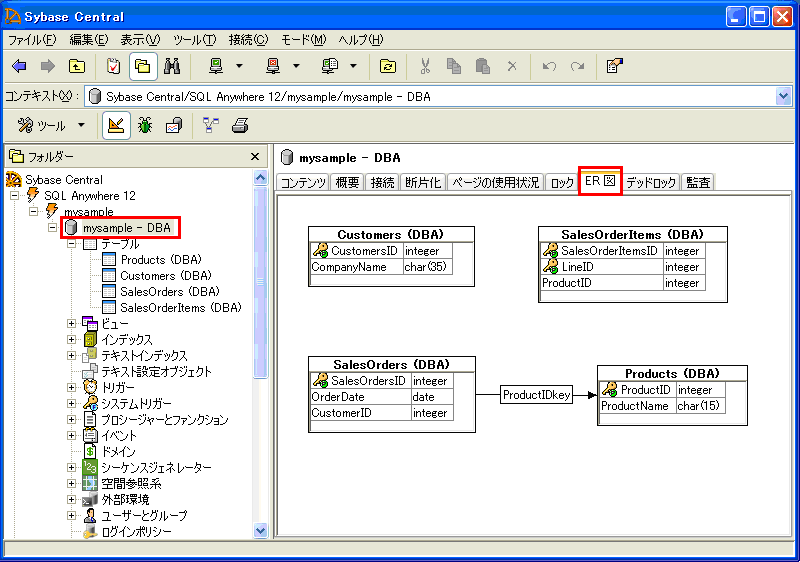Close the フォルダー pane
Screen dimensions: 800x562
255,156
